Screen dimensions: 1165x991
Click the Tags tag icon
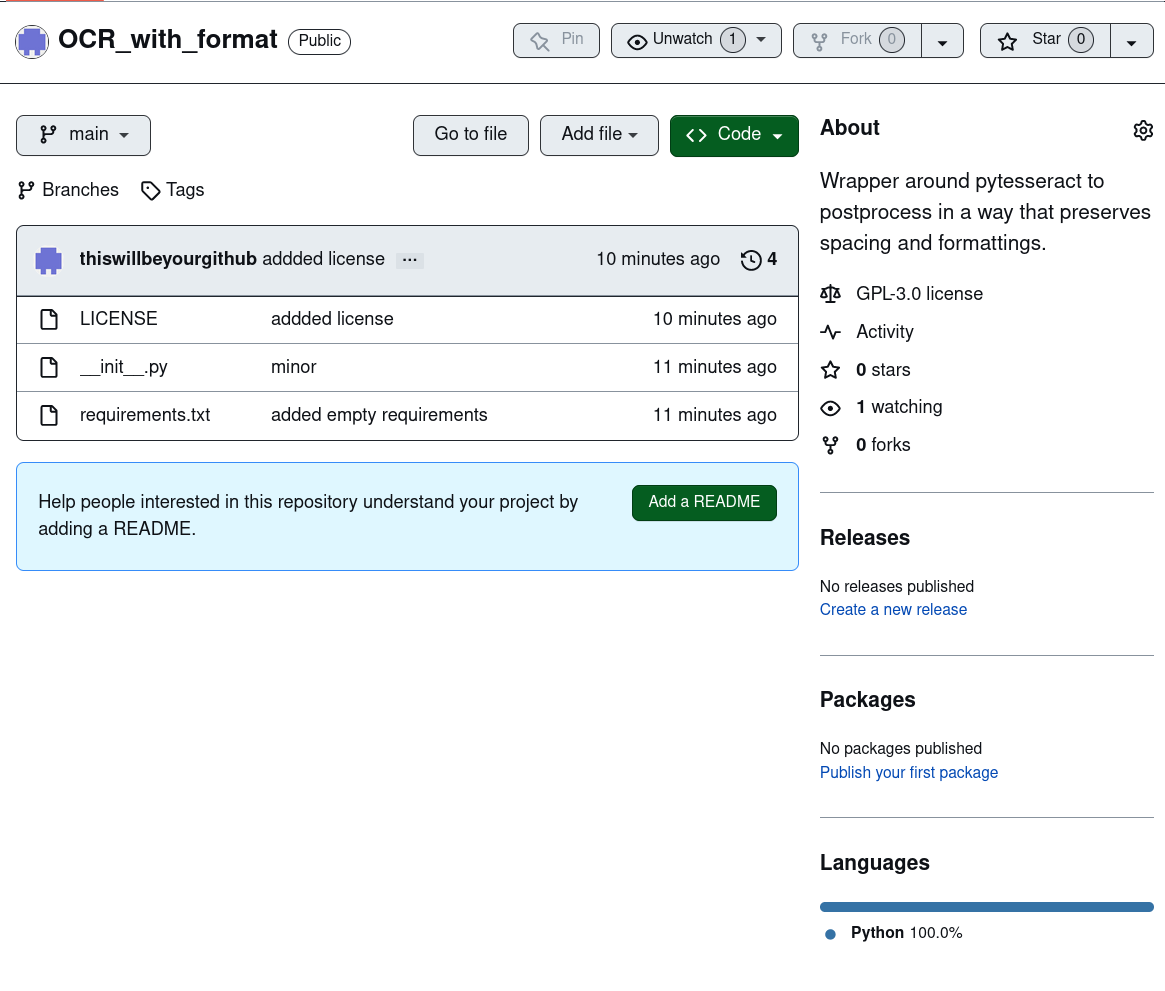[x=150, y=190]
